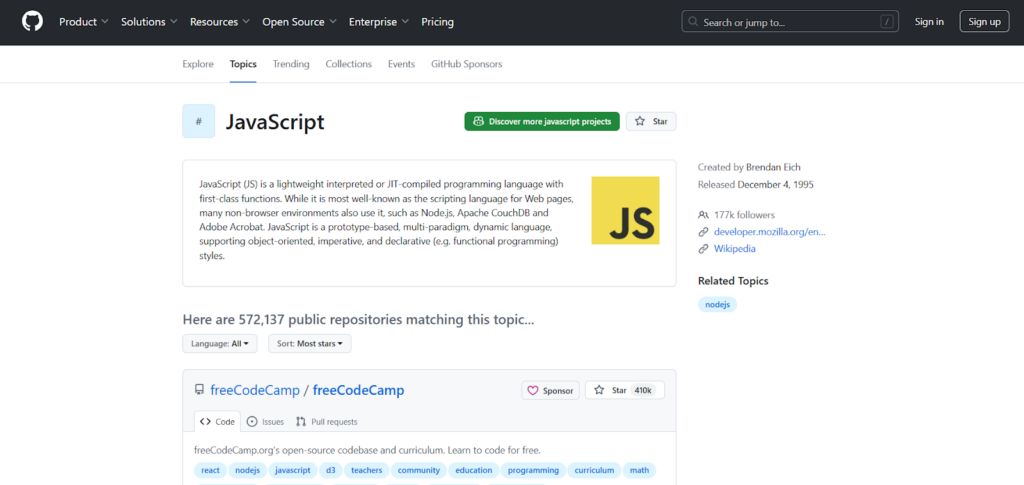Click the magnifier icon in search box

coord(693,22)
